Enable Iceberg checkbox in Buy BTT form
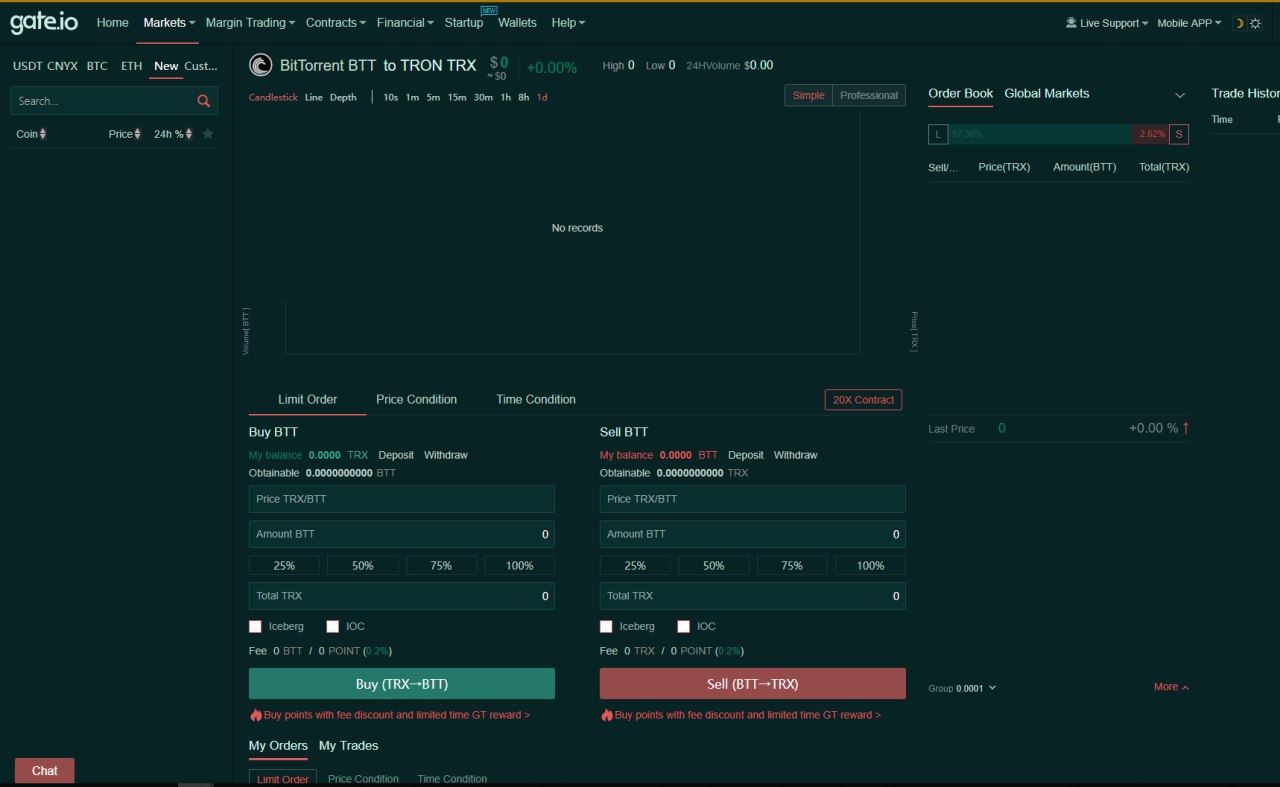Screen dimensions: 1280x787 click(255, 626)
